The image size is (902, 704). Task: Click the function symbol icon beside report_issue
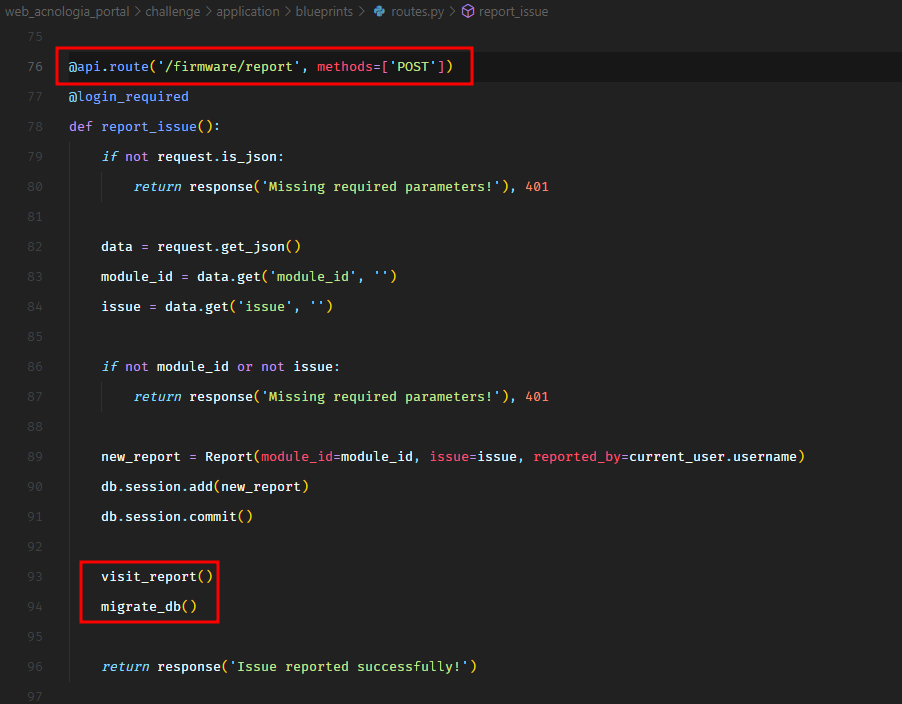tap(467, 12)
